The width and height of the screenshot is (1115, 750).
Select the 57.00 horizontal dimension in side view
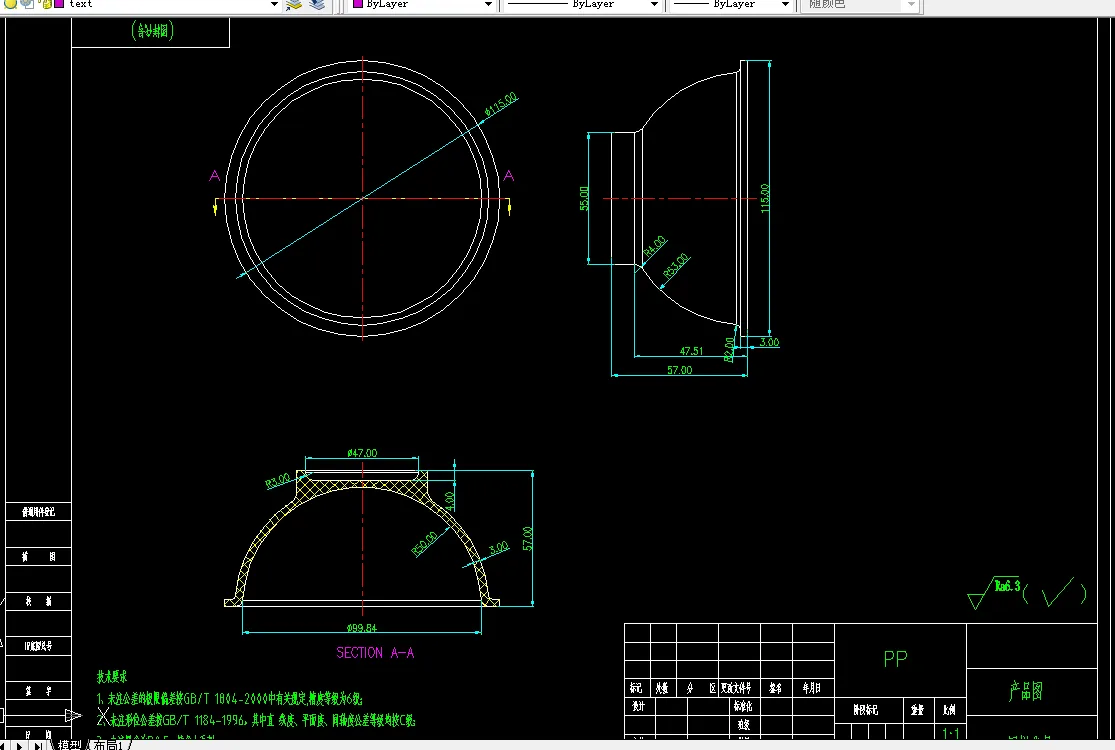tap(679, 370)
